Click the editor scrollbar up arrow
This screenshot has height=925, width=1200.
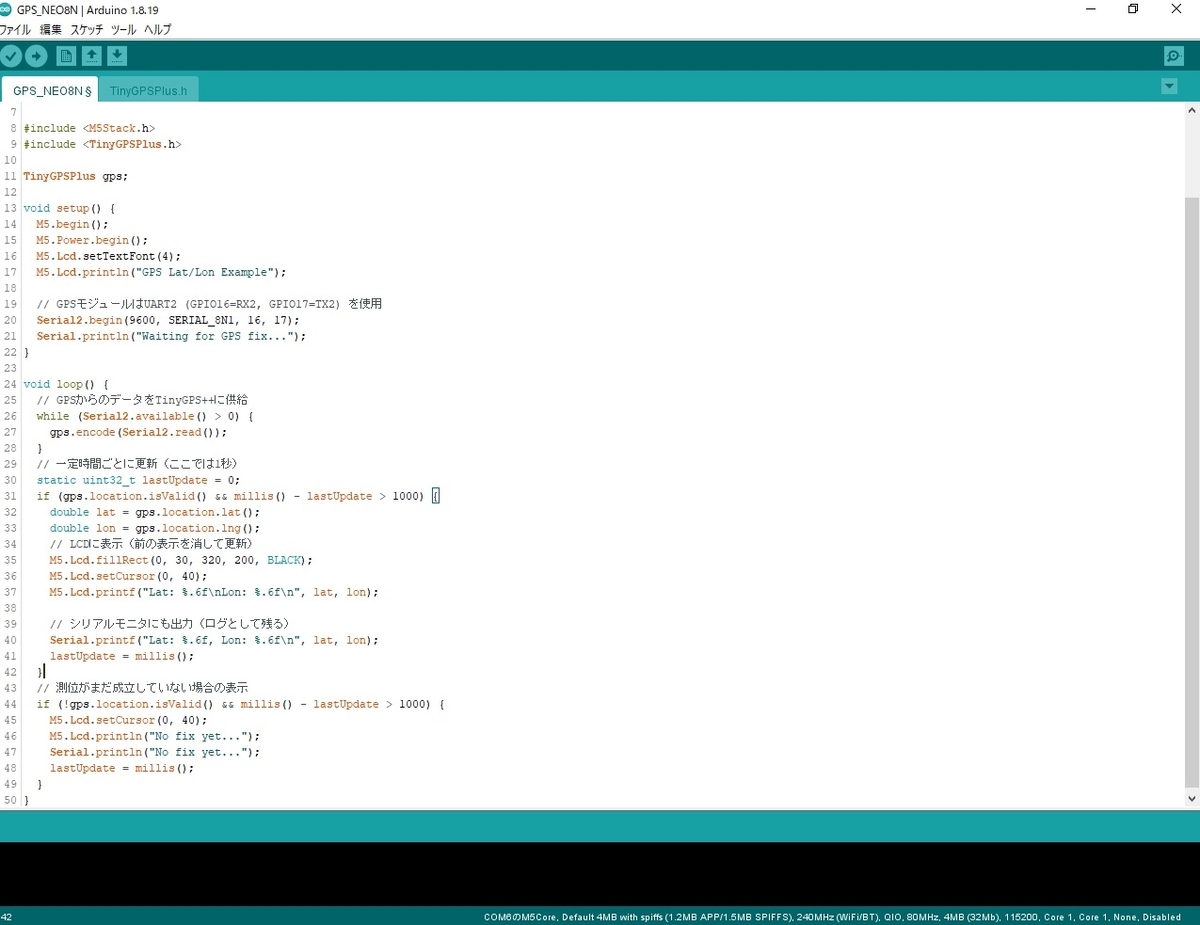pos(1191,110)
